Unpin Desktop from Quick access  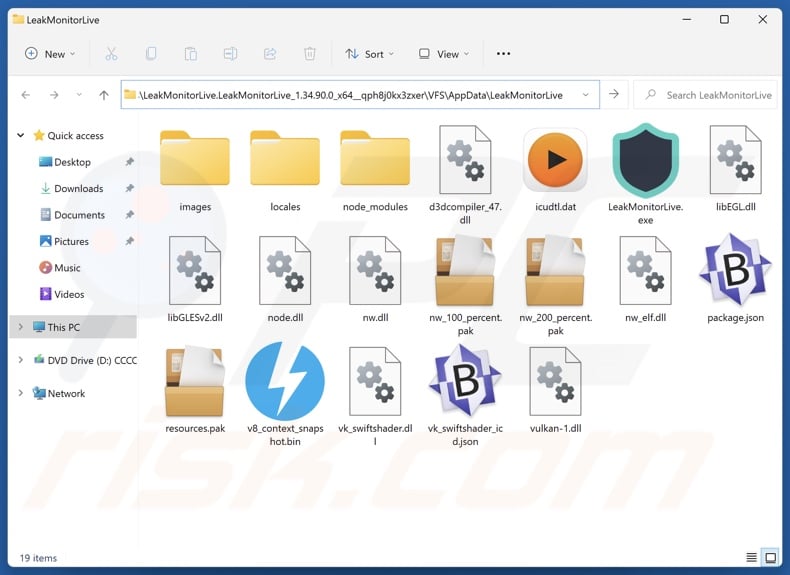point(129,162)
